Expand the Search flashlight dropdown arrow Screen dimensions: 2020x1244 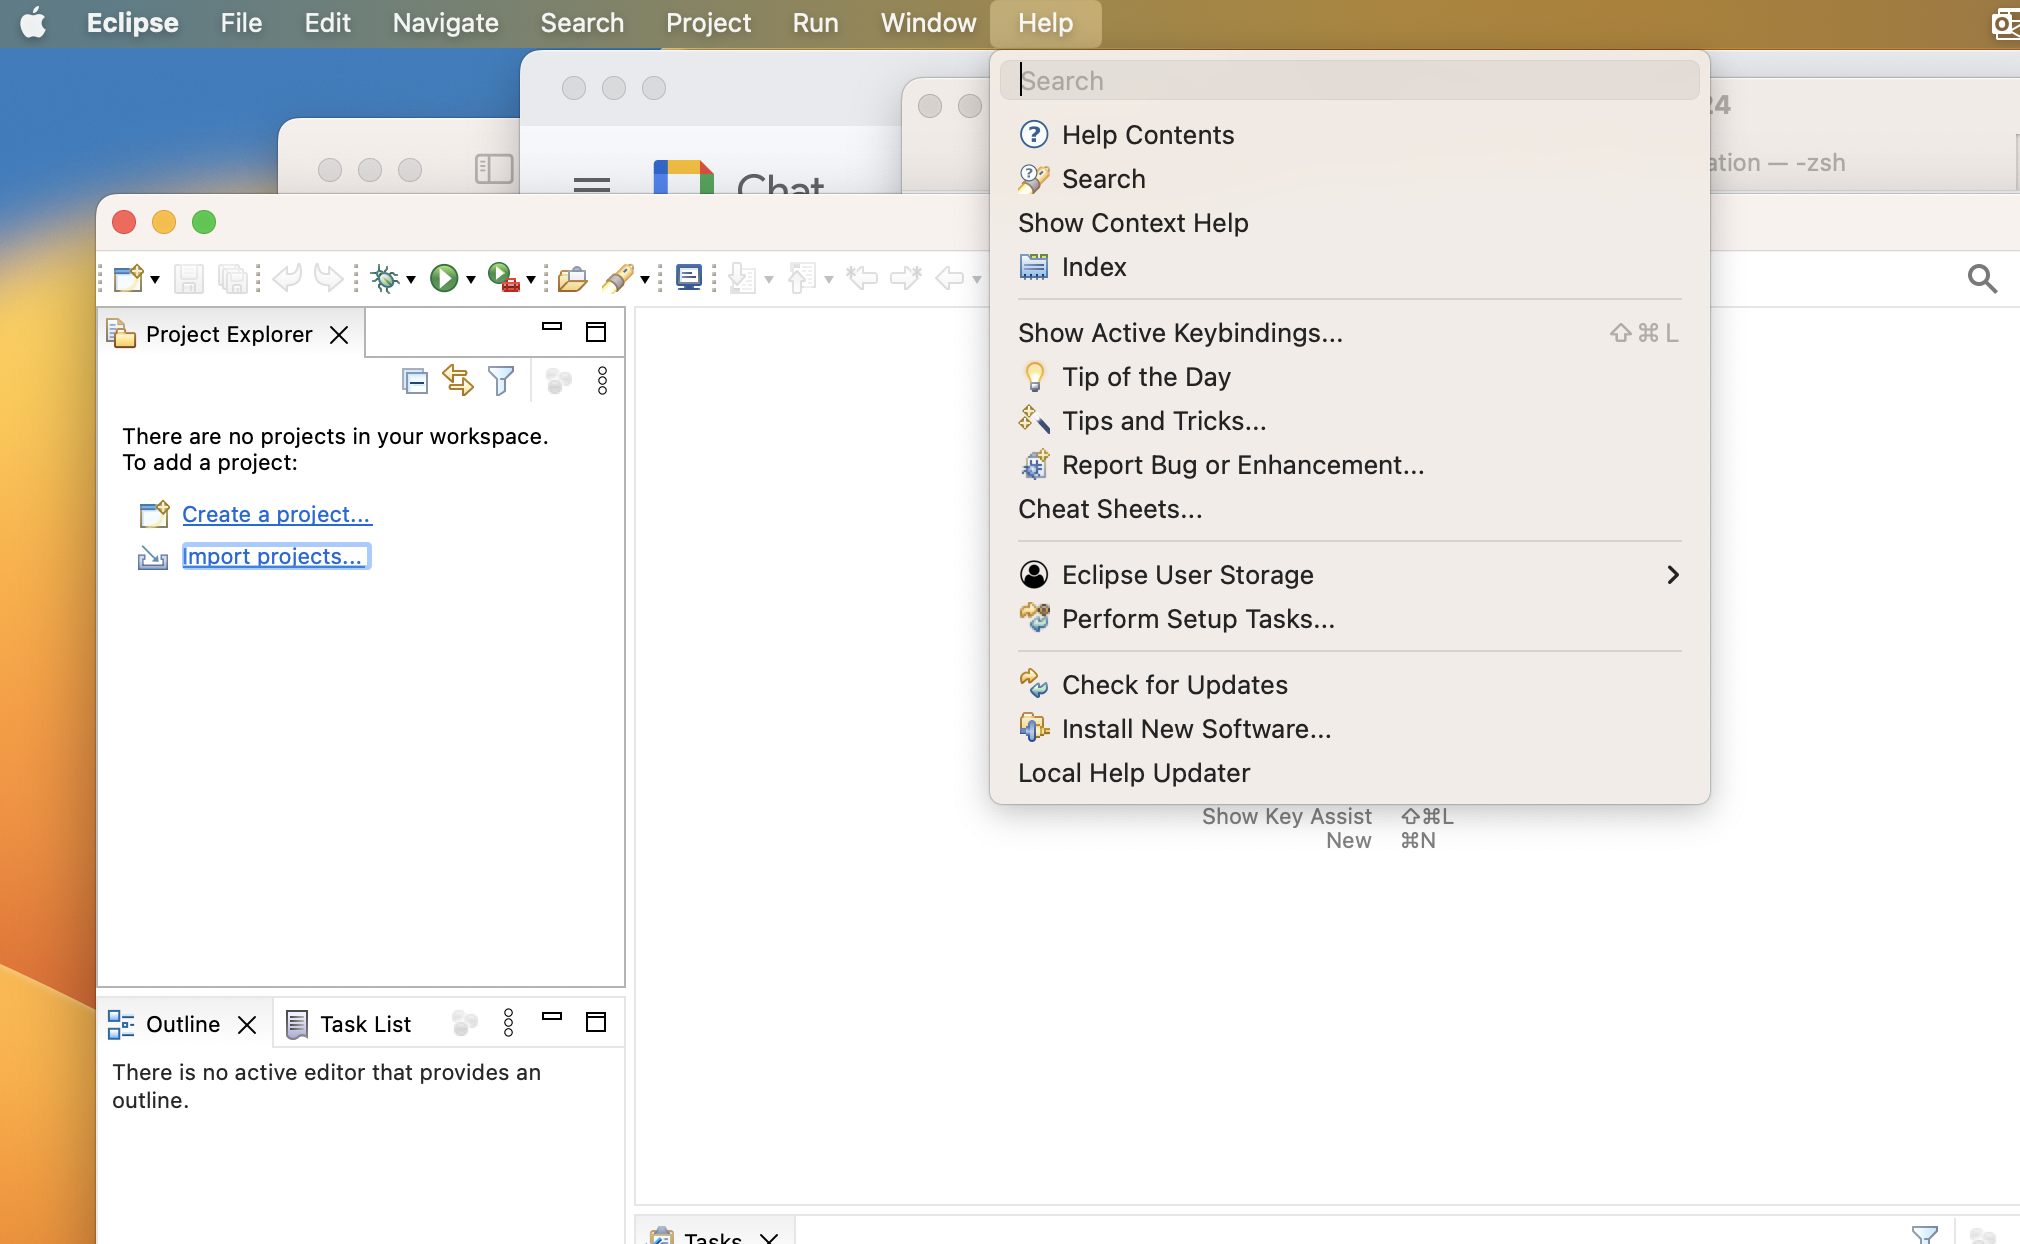(x=645, y=280)
